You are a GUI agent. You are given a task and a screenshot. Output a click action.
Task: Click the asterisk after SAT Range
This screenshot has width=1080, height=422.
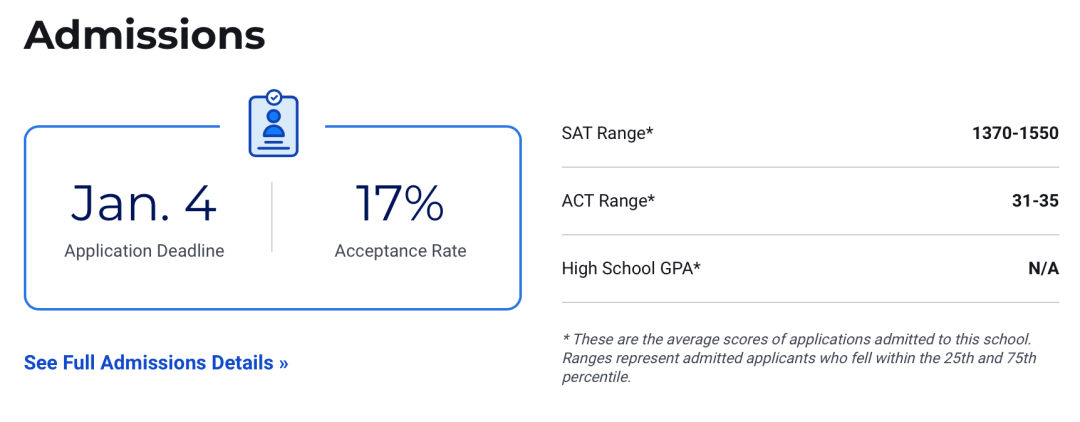tap(650, 131)
